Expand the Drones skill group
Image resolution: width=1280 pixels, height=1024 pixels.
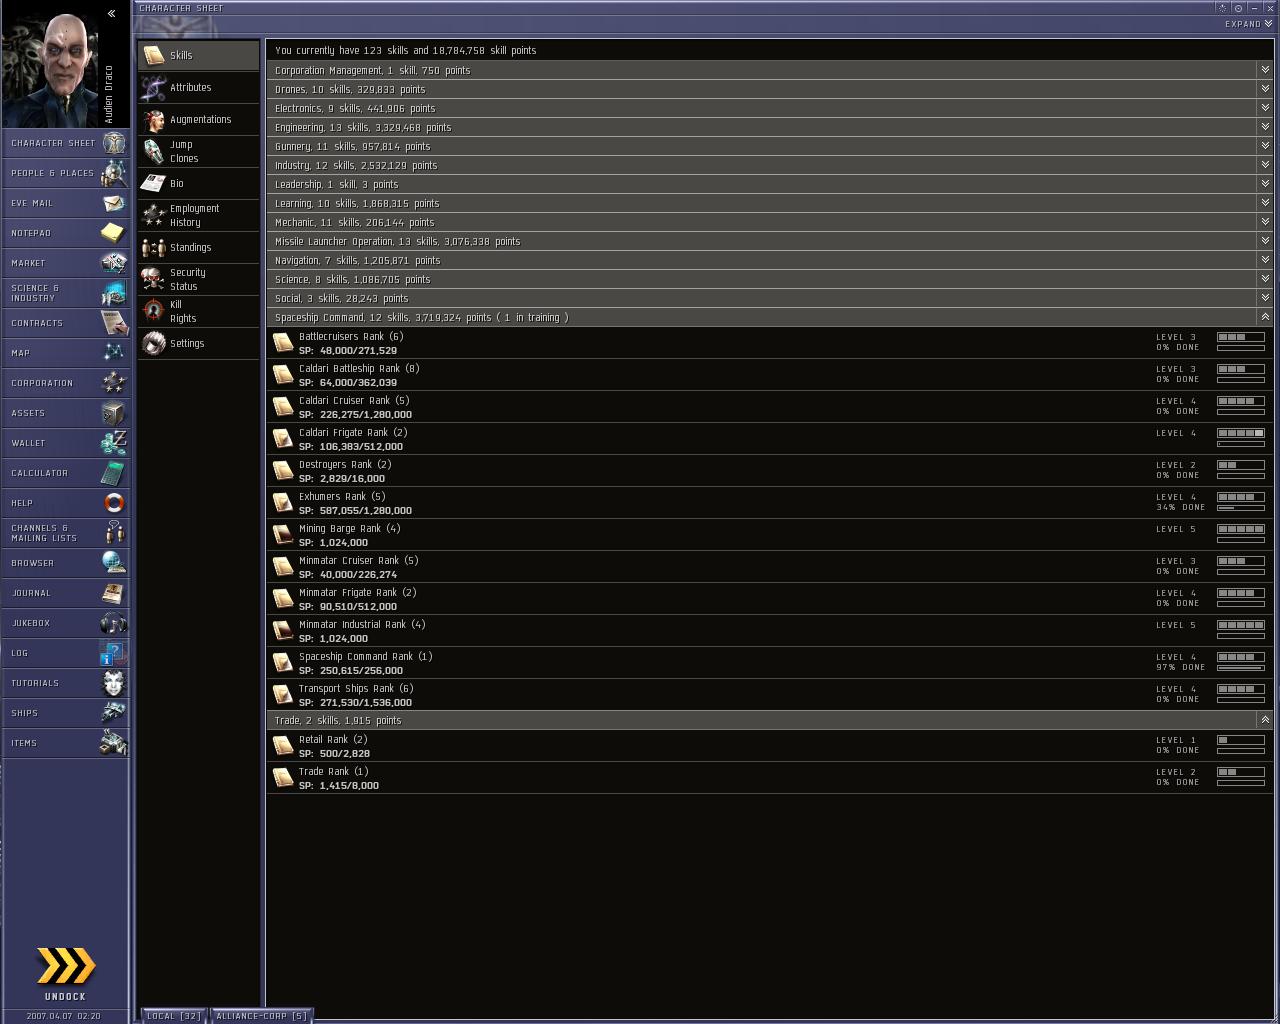1265,89
